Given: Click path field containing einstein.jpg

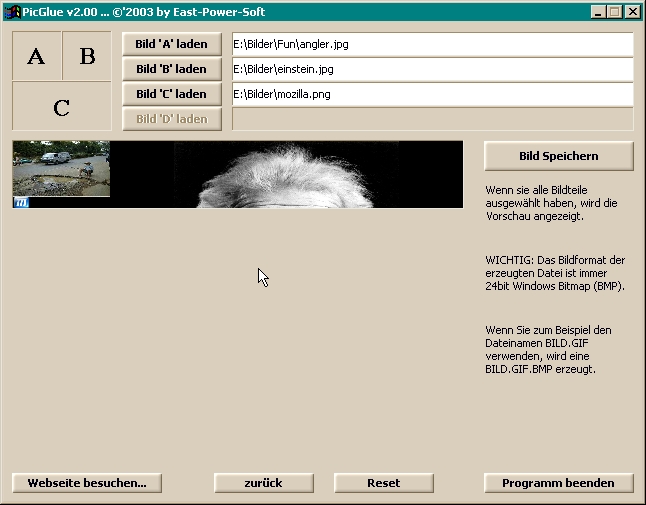Looking at the screenshot, I should tap(433, 69).
